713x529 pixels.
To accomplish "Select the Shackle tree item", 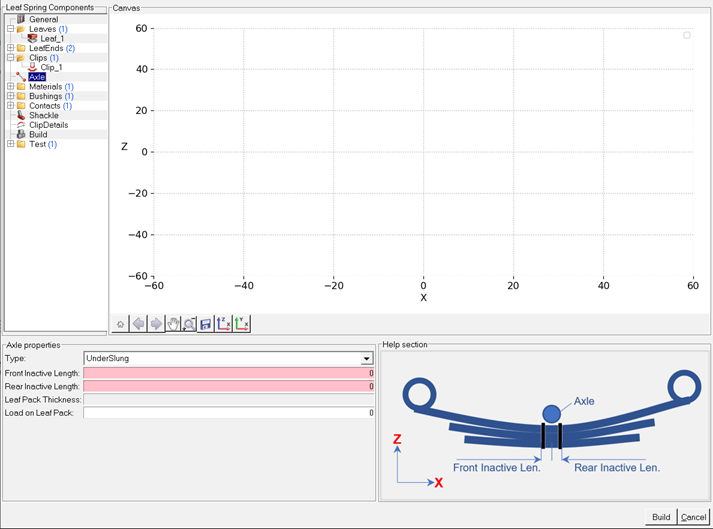I will click(43, 116).
